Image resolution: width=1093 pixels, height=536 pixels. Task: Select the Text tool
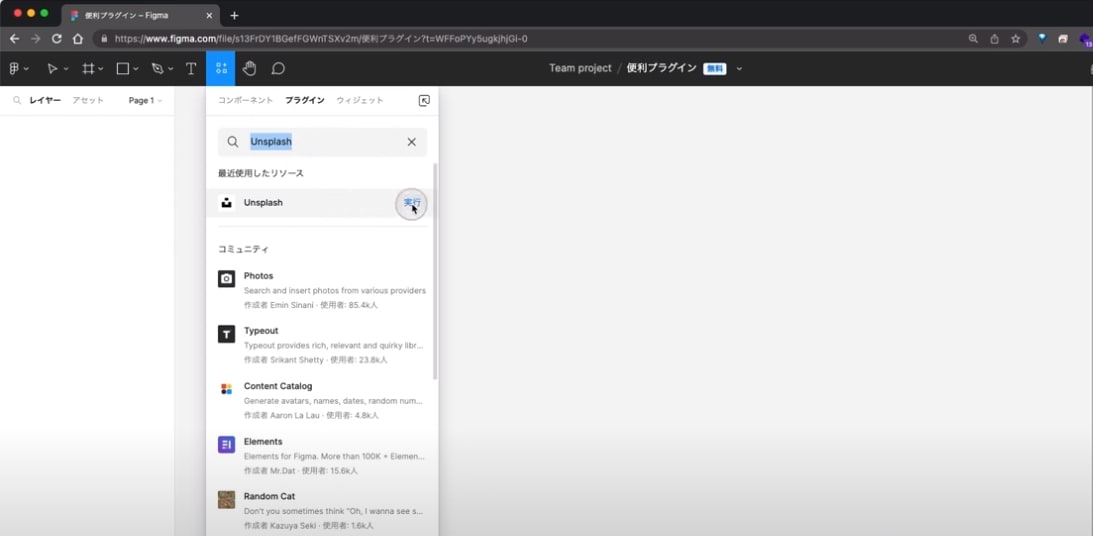pyautogui.click(x=191, y=68)
